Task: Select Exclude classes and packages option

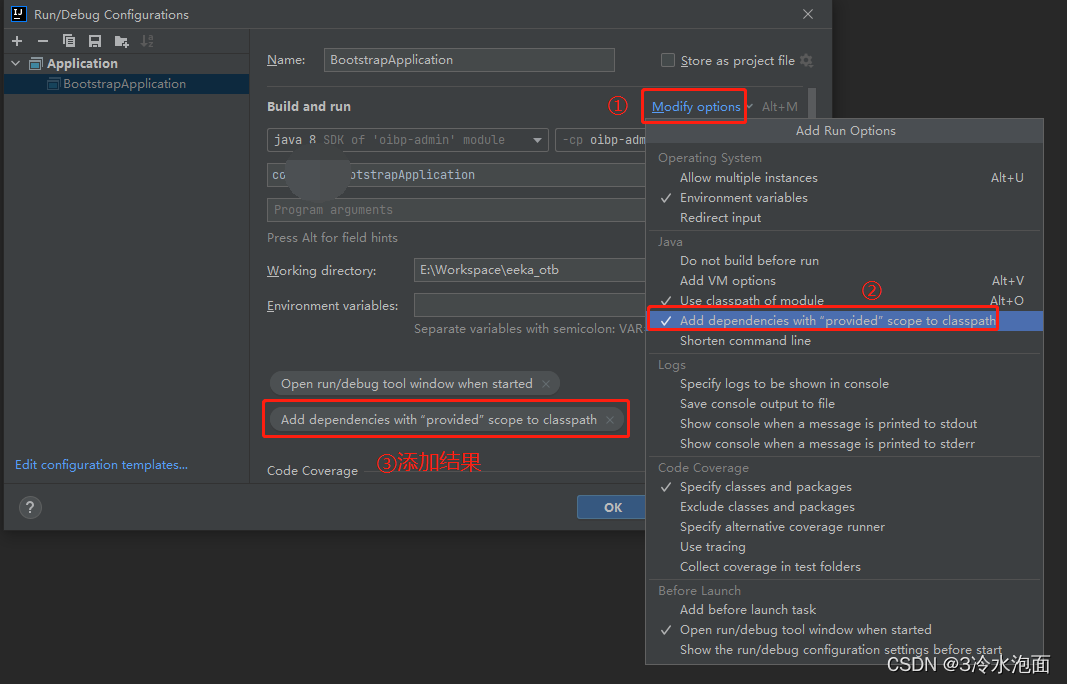Action: point(844,507)
